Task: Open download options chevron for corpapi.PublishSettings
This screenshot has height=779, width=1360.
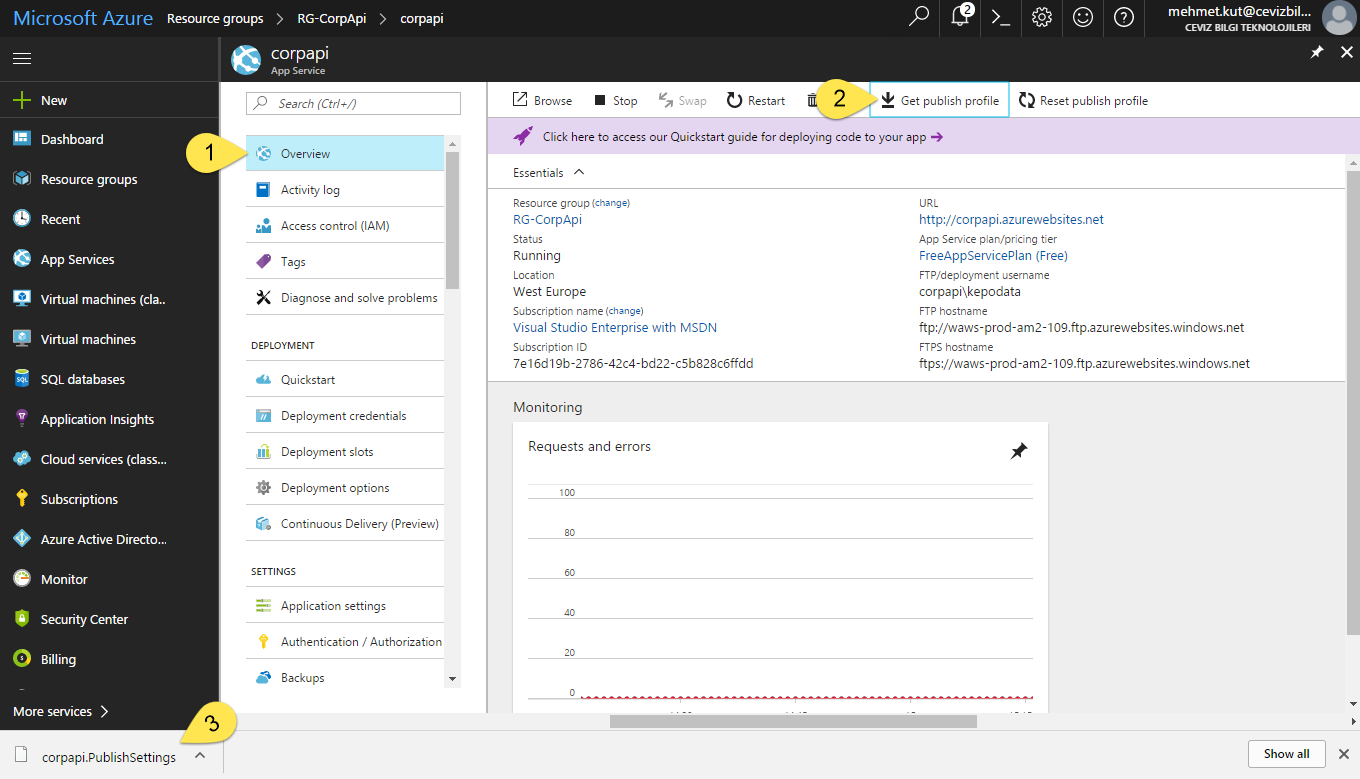Action: (x=200, y=755)
